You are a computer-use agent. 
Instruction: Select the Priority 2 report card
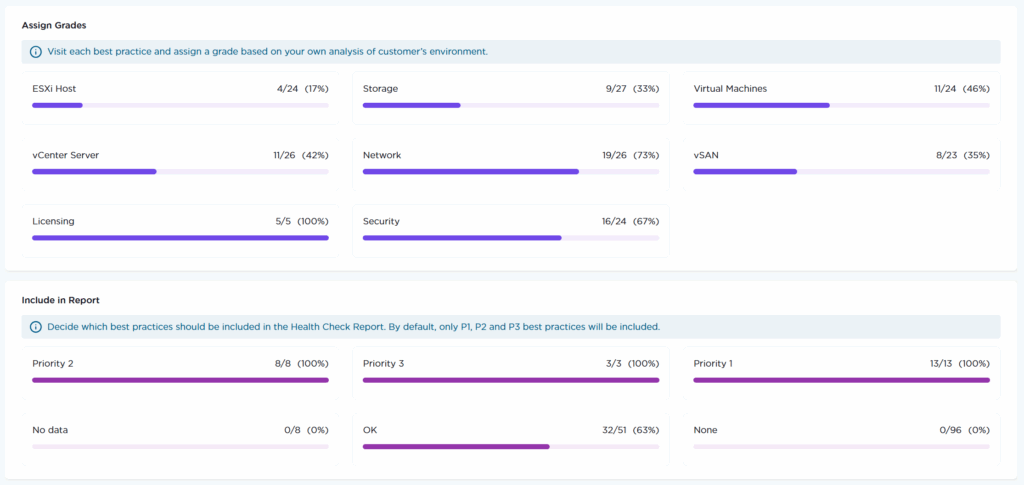pyautogui.click(x=180, y=372)
